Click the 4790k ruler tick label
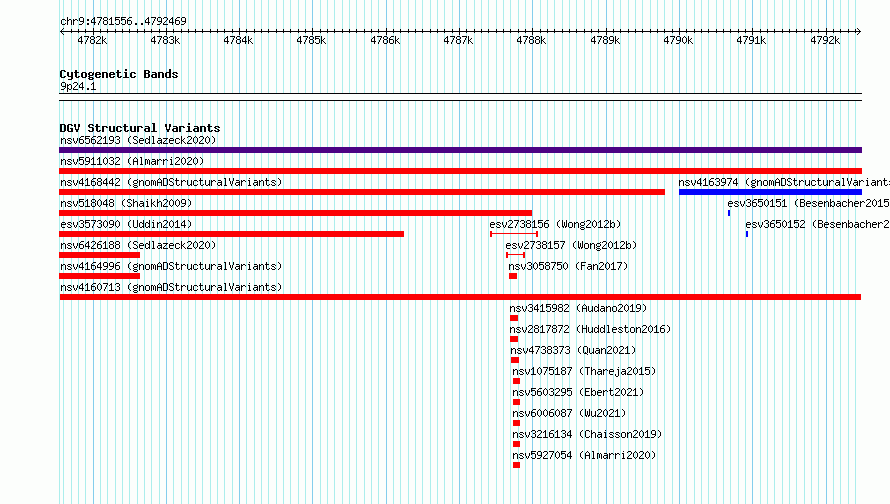The image size is (890, 504). pyautogui.click(x=678, y=40)
